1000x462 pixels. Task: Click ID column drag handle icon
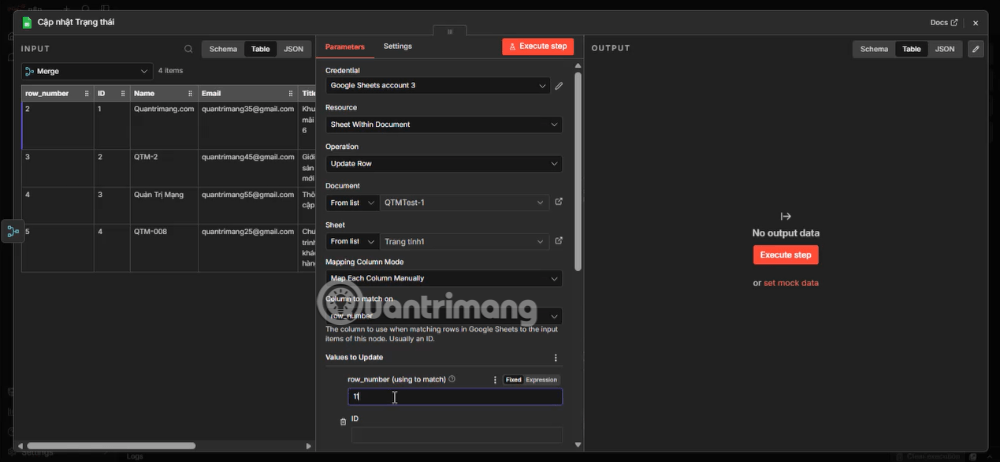tap(123, 94)
